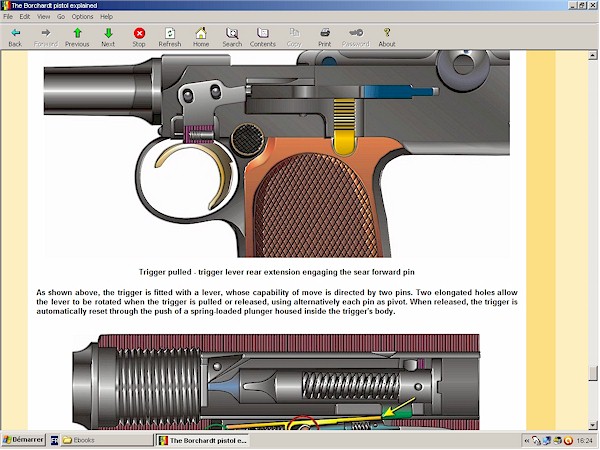This screenshot has height=450, width=600.
Task: Close the Borchardt pistol window
Action: click(x=592, y=5)
